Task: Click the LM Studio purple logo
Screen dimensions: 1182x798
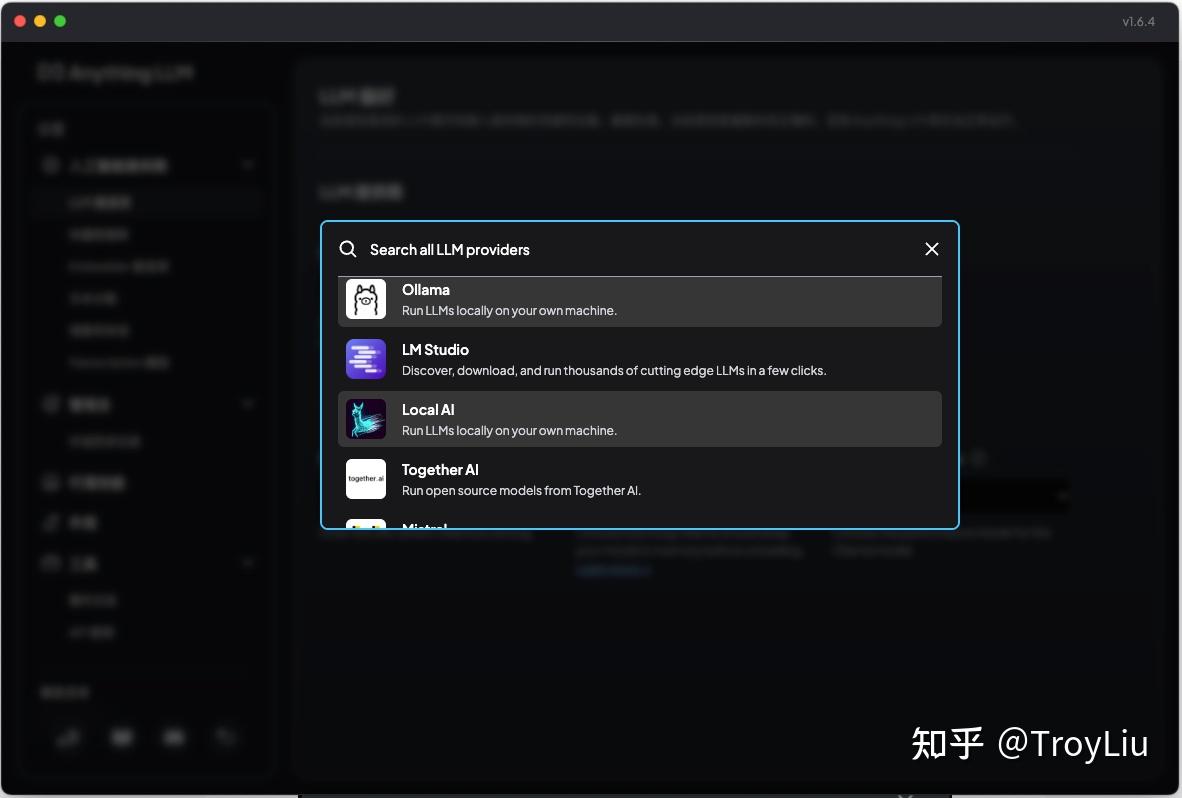Action: [366, 359]
